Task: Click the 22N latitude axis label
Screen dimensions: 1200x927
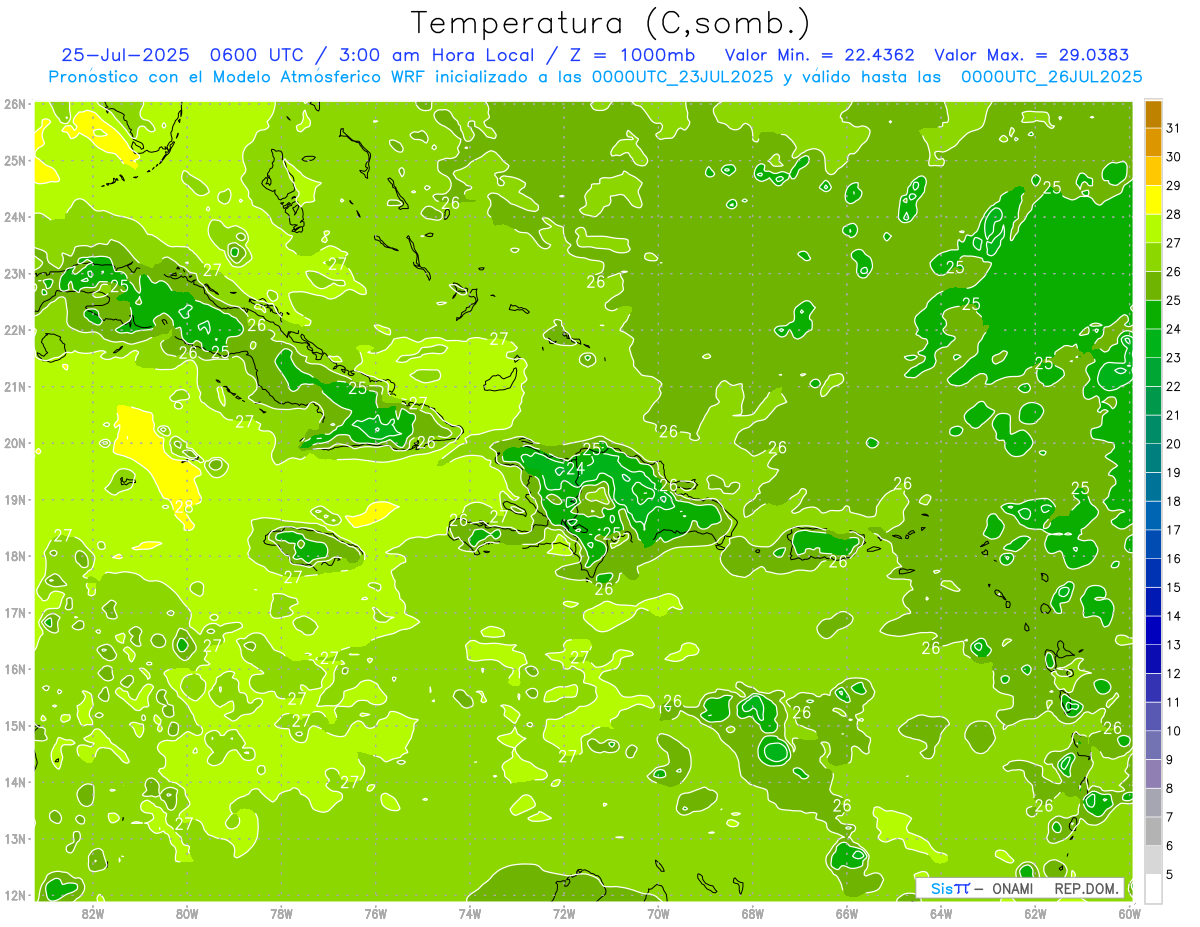Action: [x=14, y=330]
